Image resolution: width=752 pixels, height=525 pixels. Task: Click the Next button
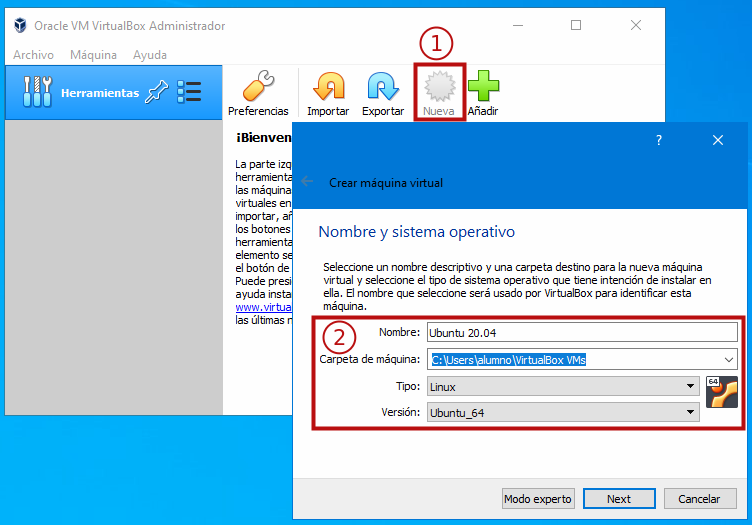tap(619, 499)
